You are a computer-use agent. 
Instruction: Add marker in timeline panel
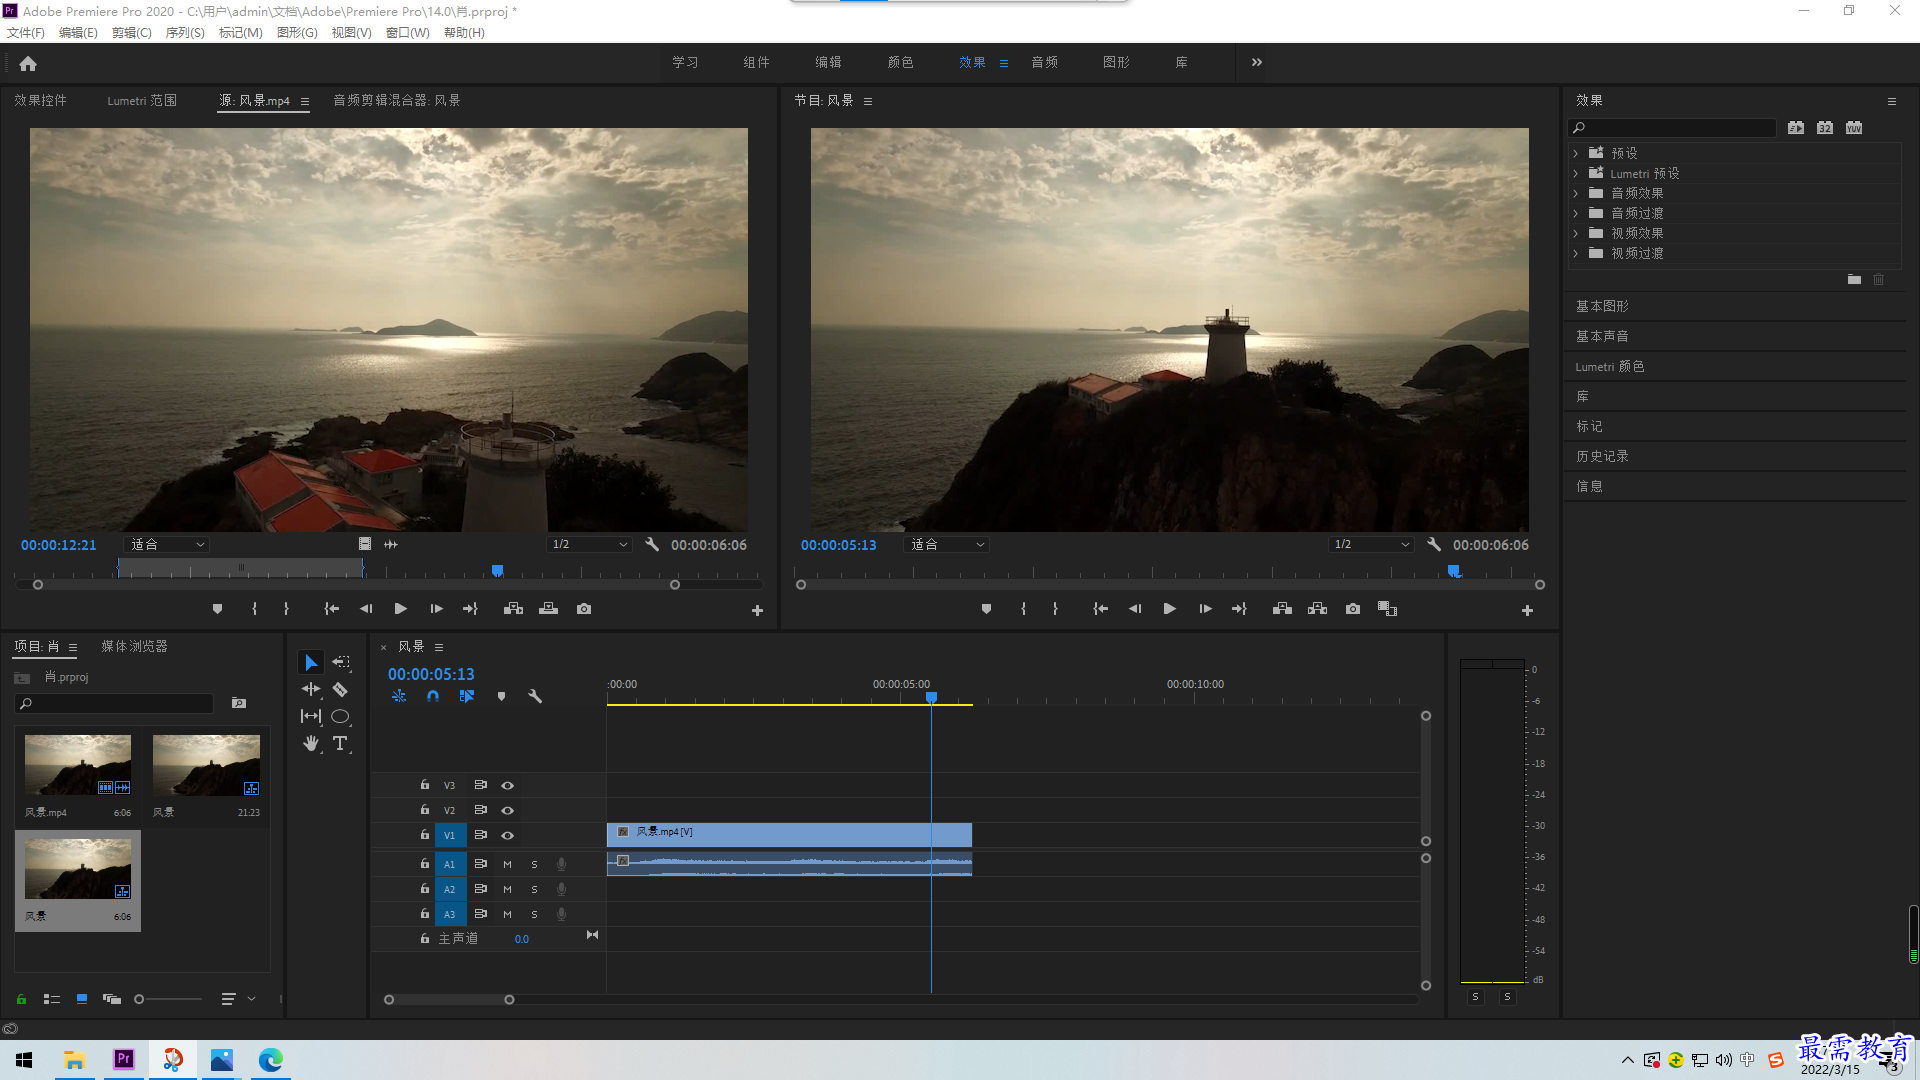click(x=501, y=696)
